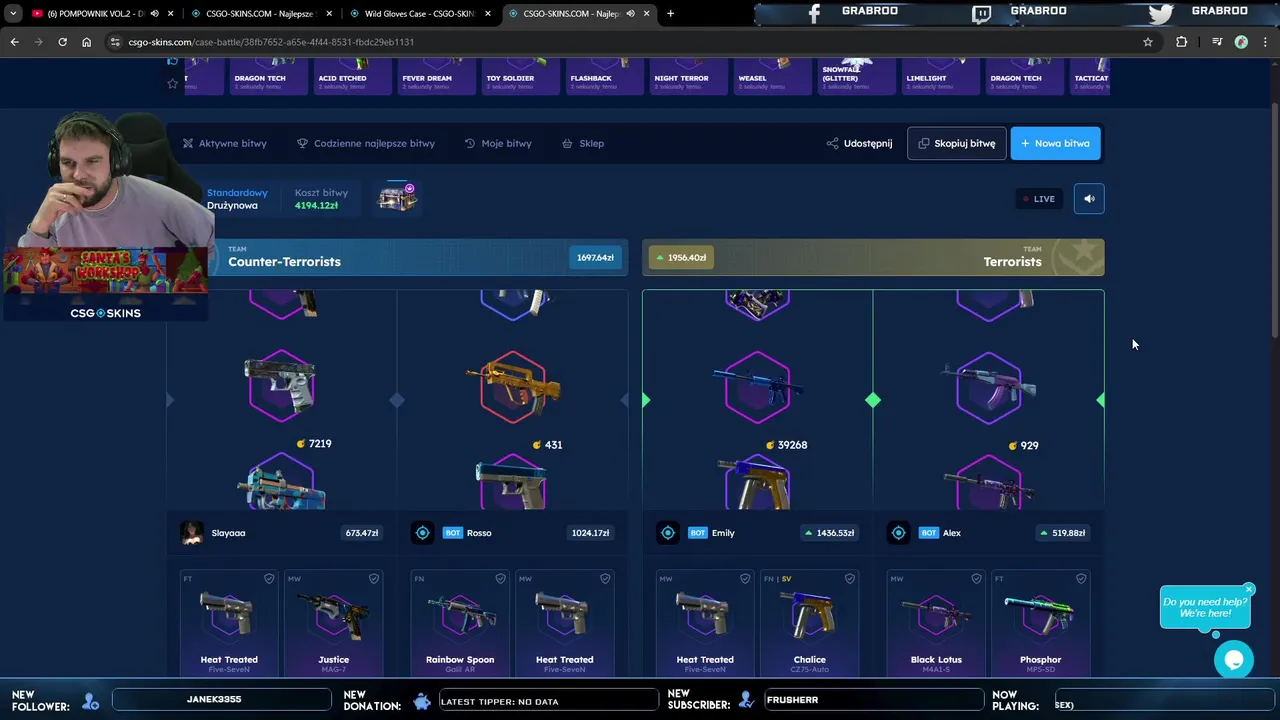Click the star icon left of drop ticker
Viewport: 1280px width, 720px height.
pyautogui.click(x=172, y=83)
